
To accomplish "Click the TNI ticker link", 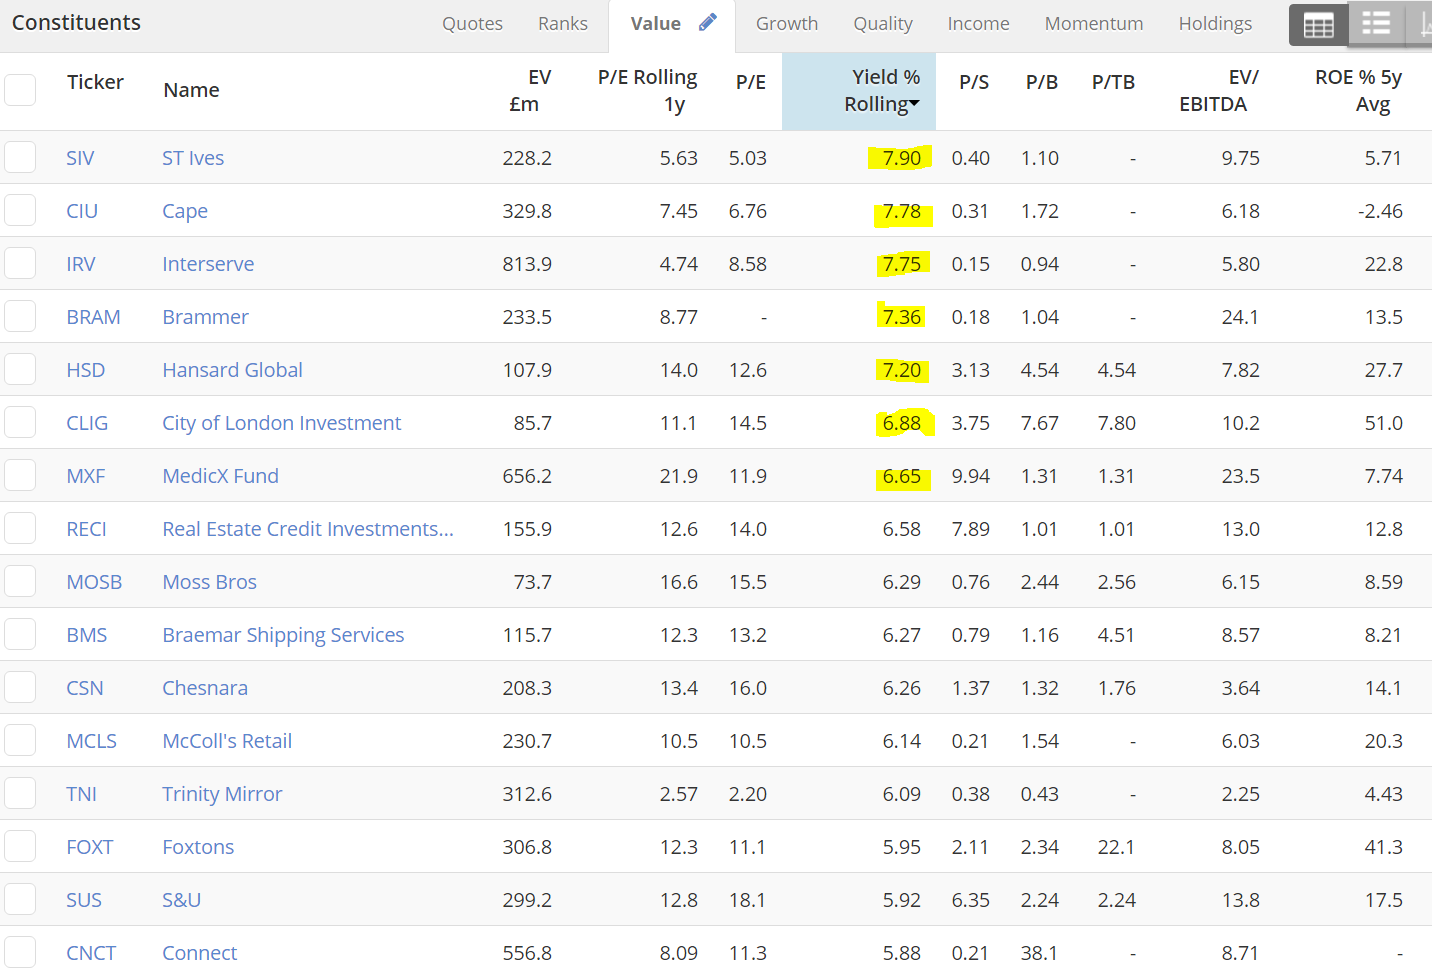I will pos(81,794).
